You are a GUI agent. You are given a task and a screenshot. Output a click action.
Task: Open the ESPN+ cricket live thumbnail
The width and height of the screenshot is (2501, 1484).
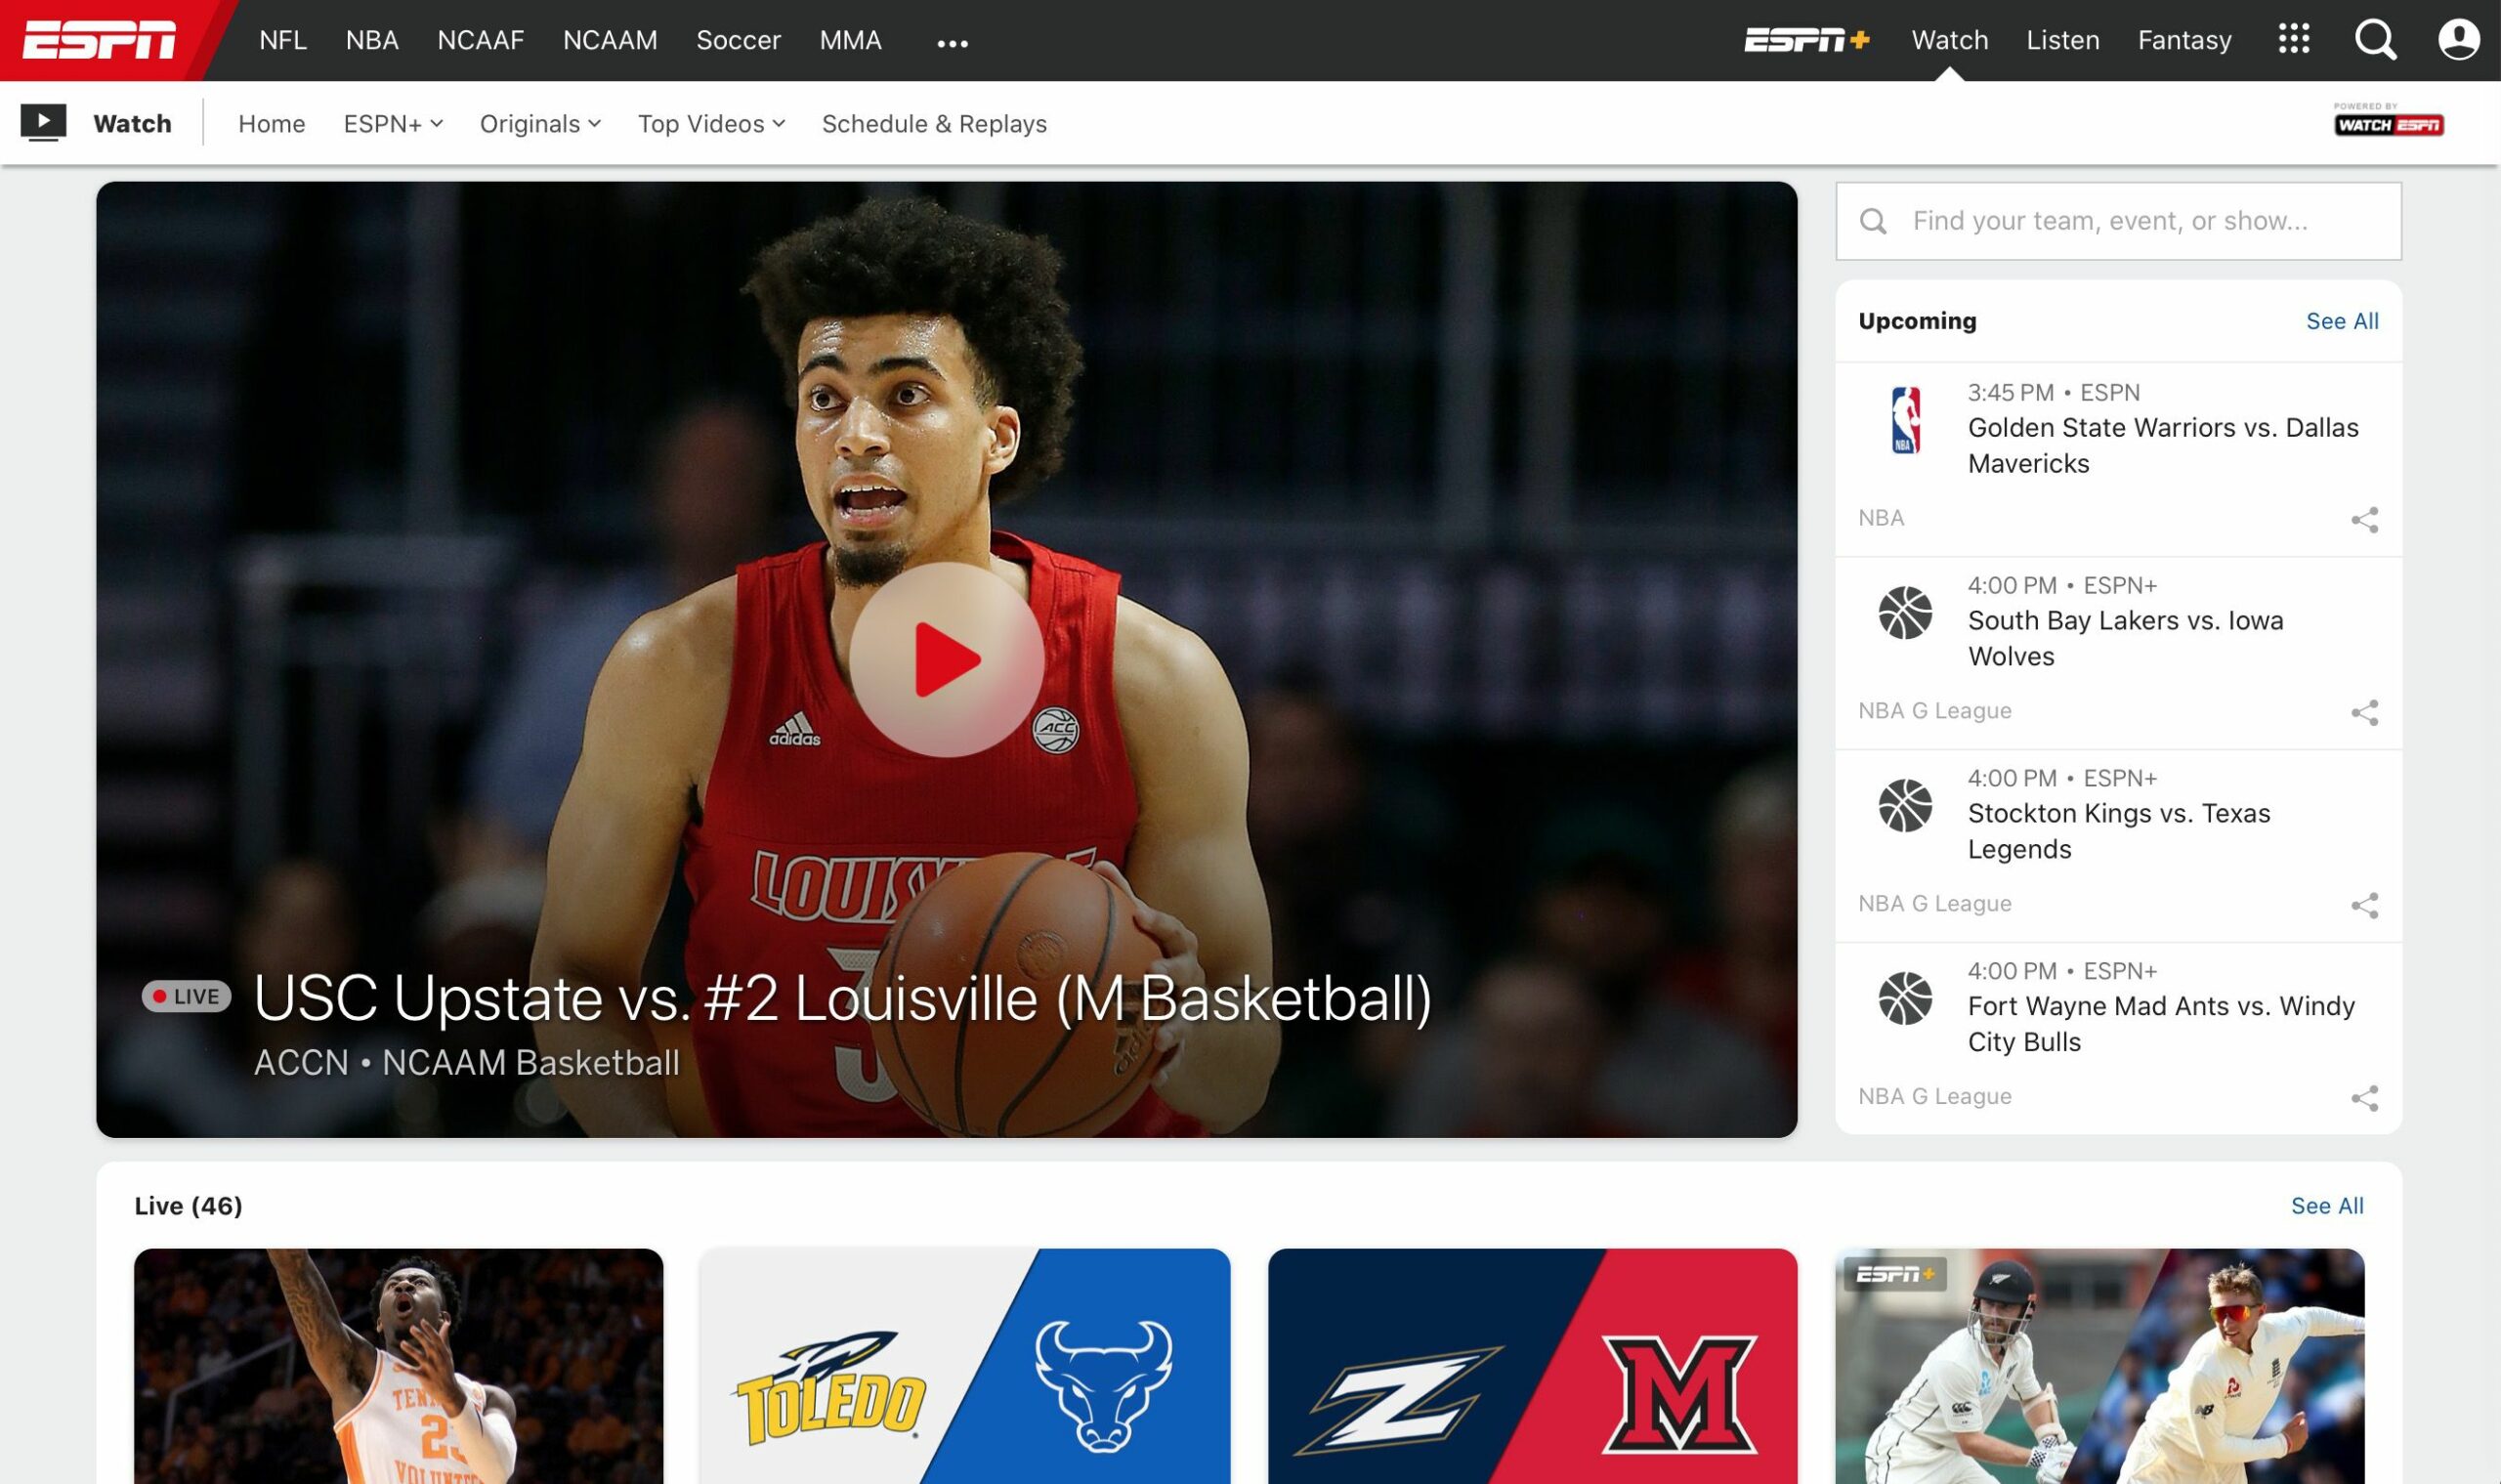(2100, 1366)
